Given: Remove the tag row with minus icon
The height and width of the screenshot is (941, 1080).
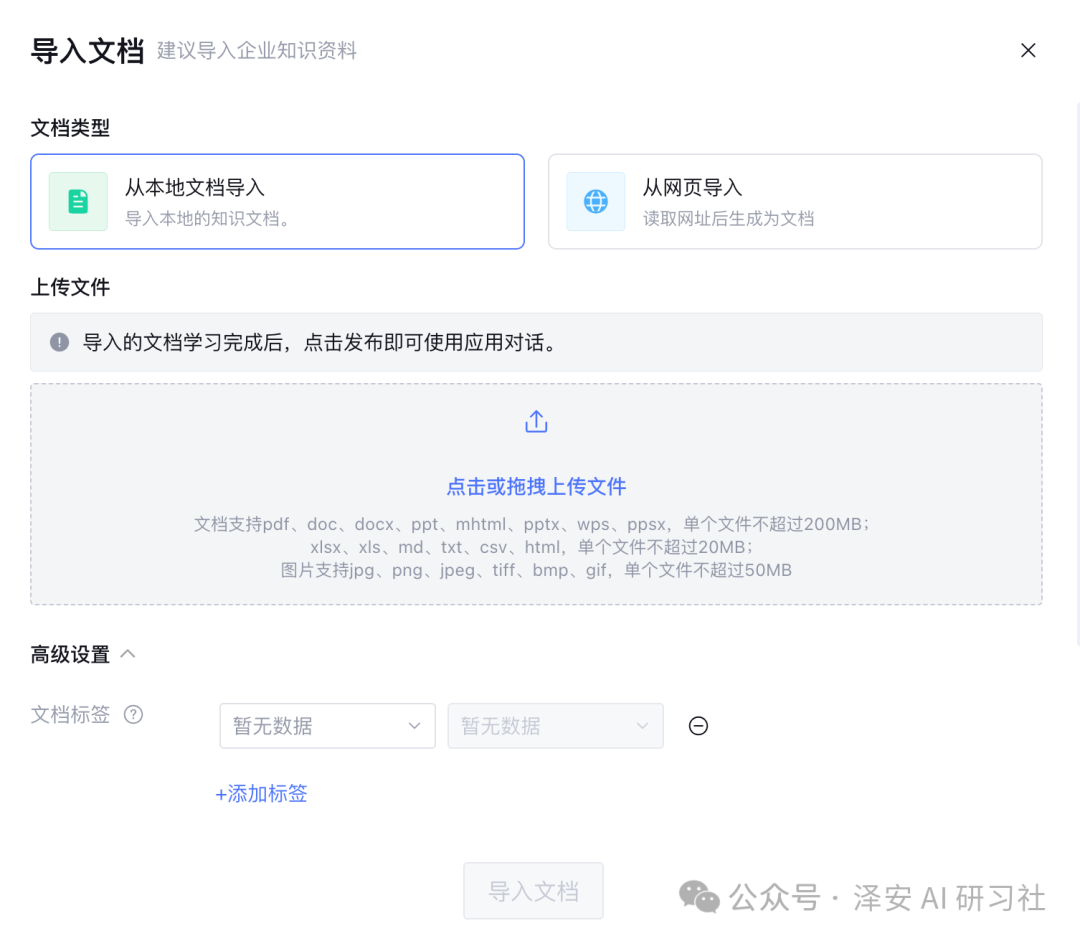Looking at the screenshot, I should (x=698, y=725).
